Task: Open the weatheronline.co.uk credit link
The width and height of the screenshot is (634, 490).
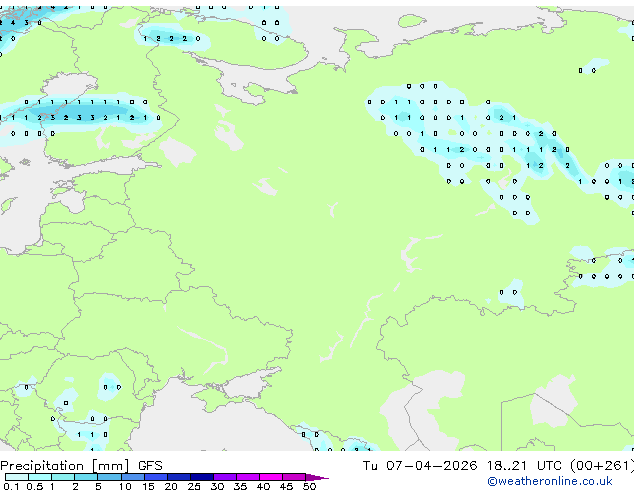Action: click(550, 481)
